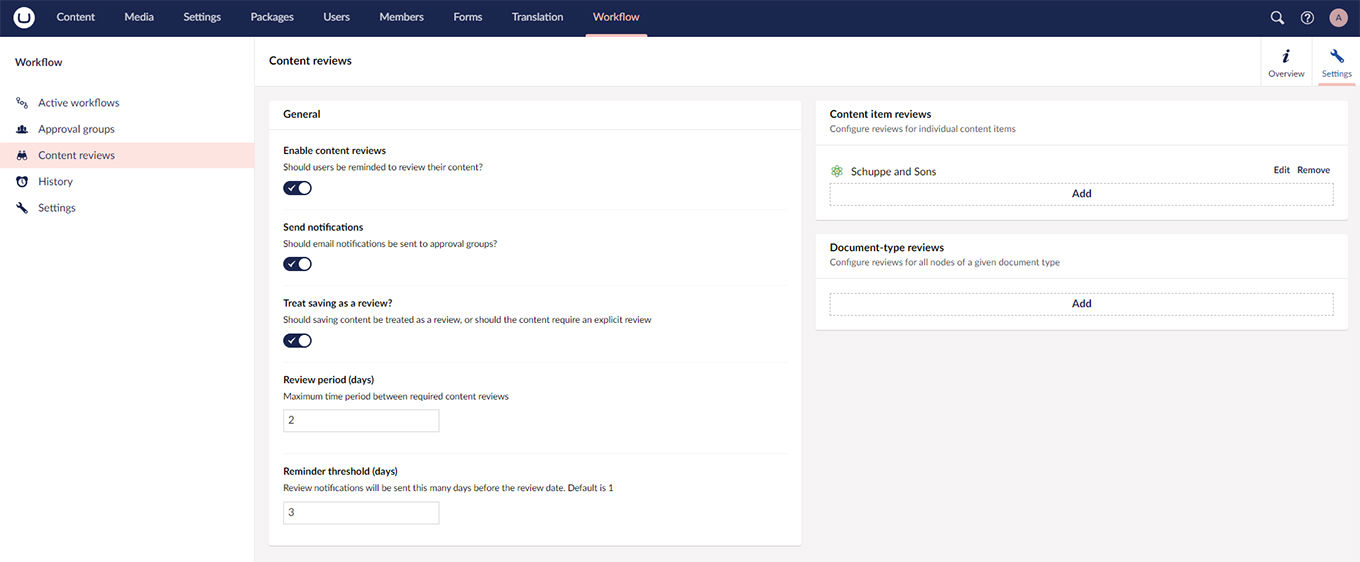Click the Content reviews binoculars icon
The image size is (1360, 562).
coord(22,155)
